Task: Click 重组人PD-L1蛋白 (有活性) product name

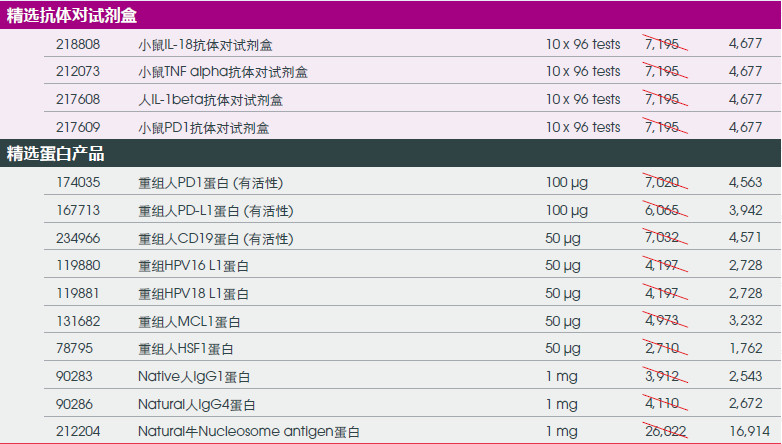Action: [x=215, y=211]
